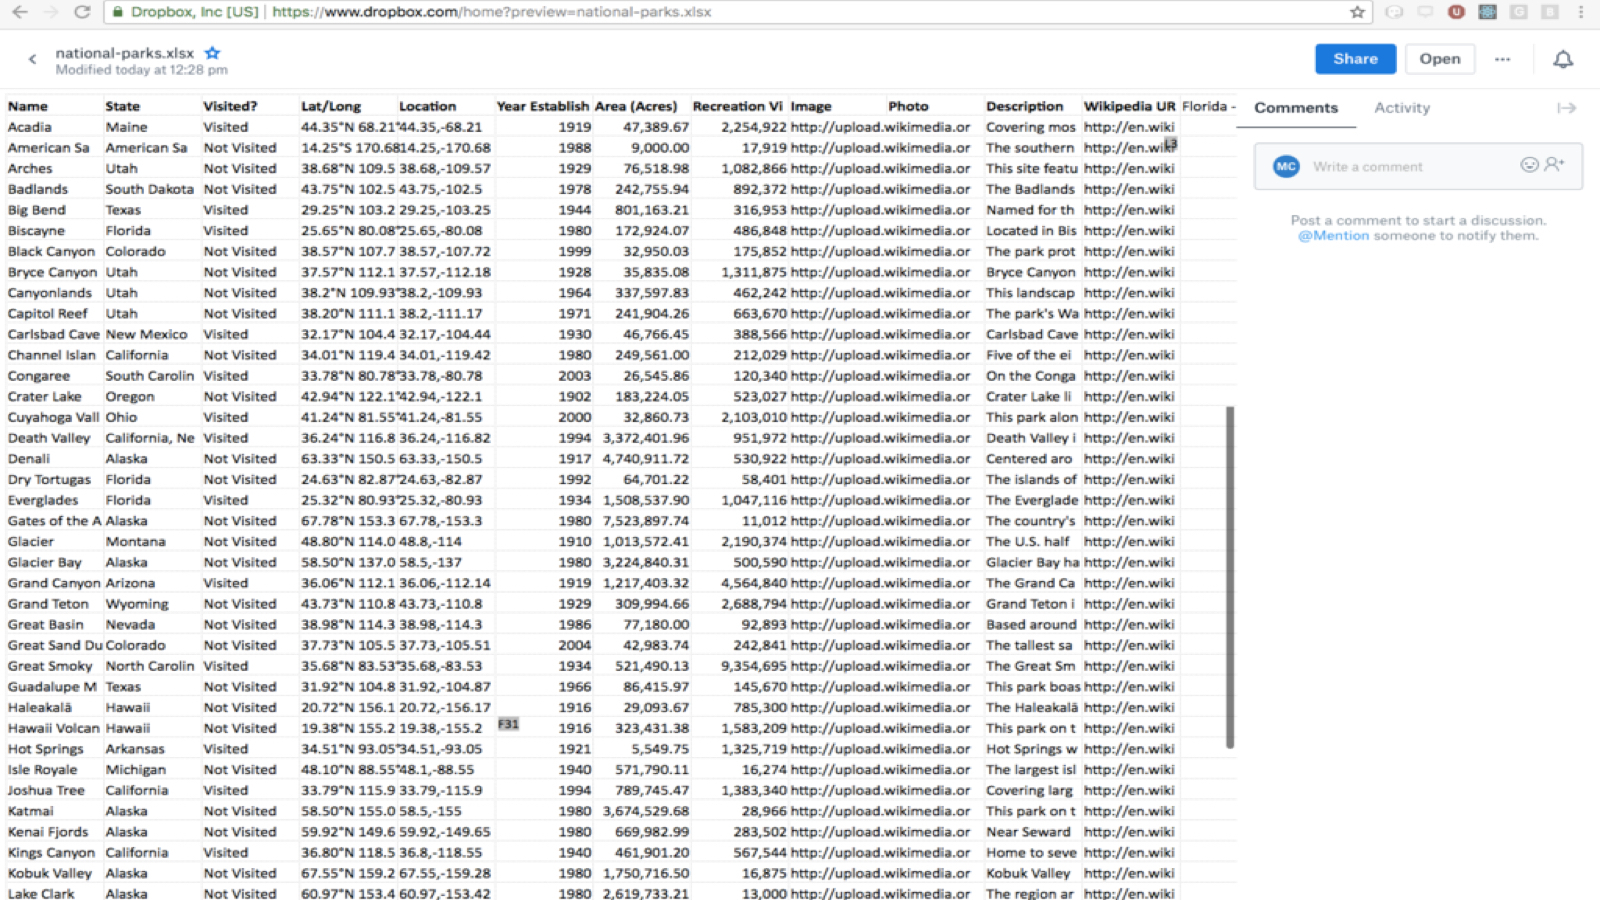Select the Nevada state cell
This screenshot has width=1600, height=900.
[130, 624]
